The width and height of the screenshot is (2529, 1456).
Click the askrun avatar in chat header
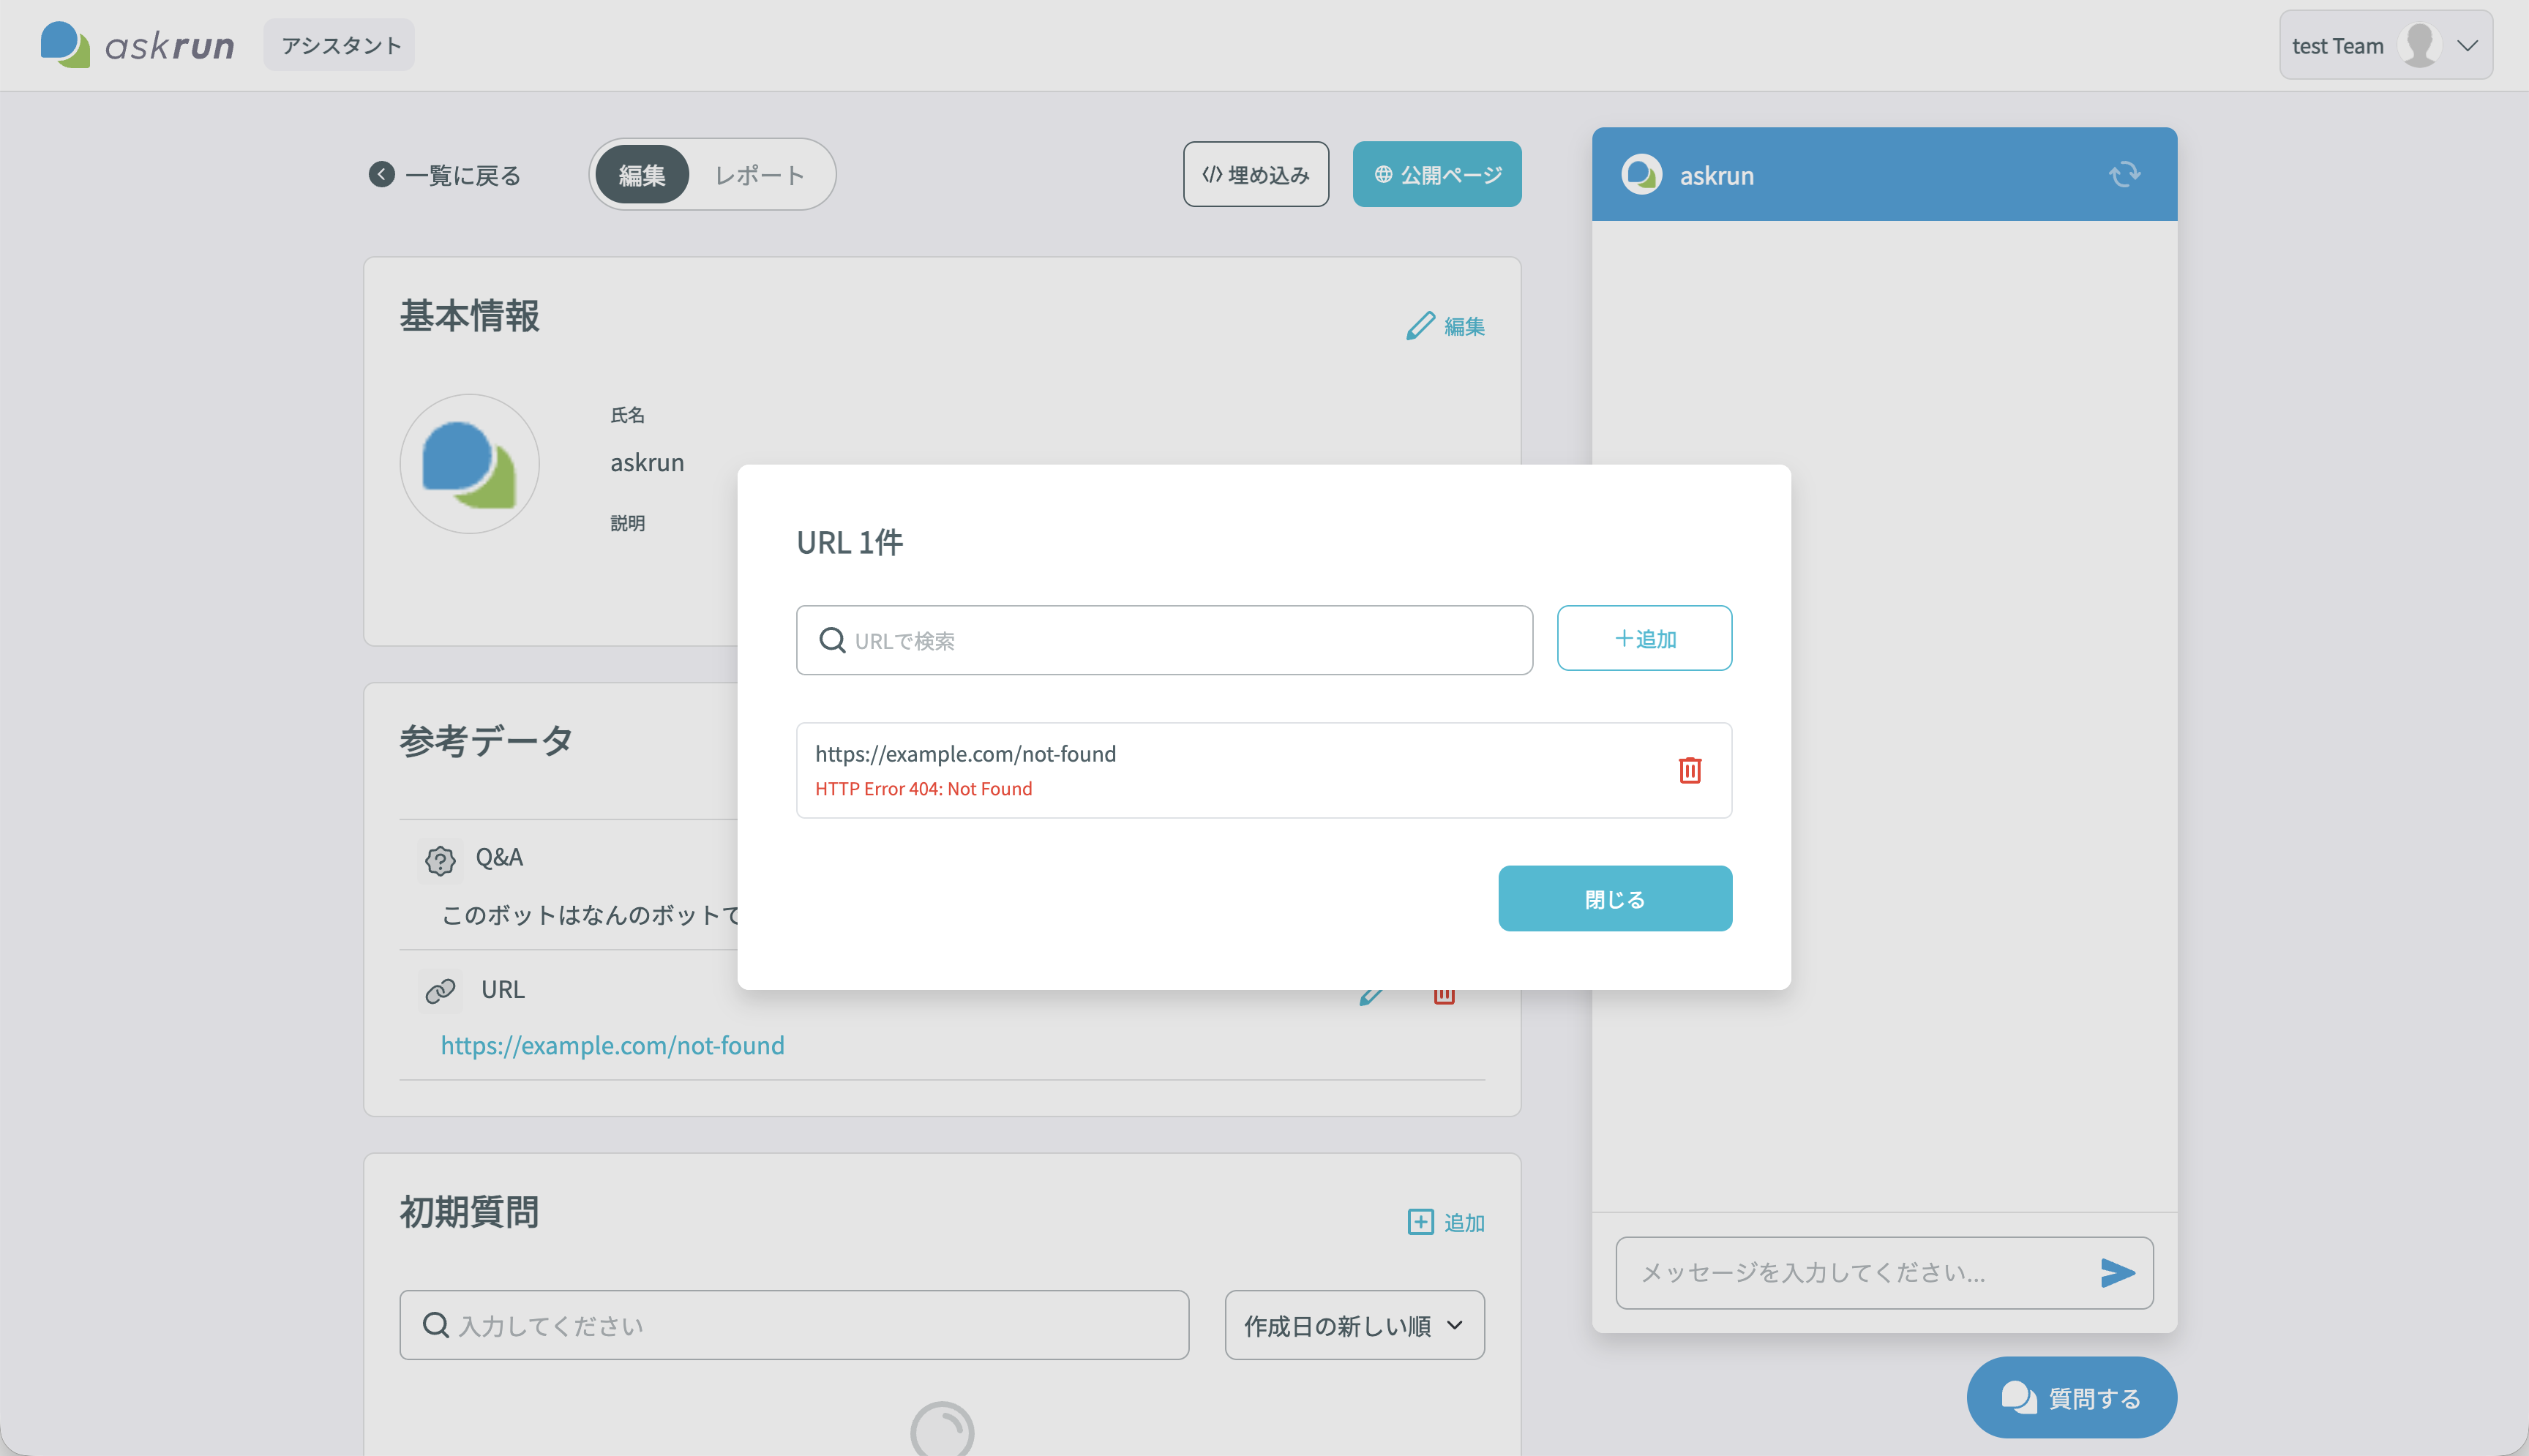tap(1641, 175)
